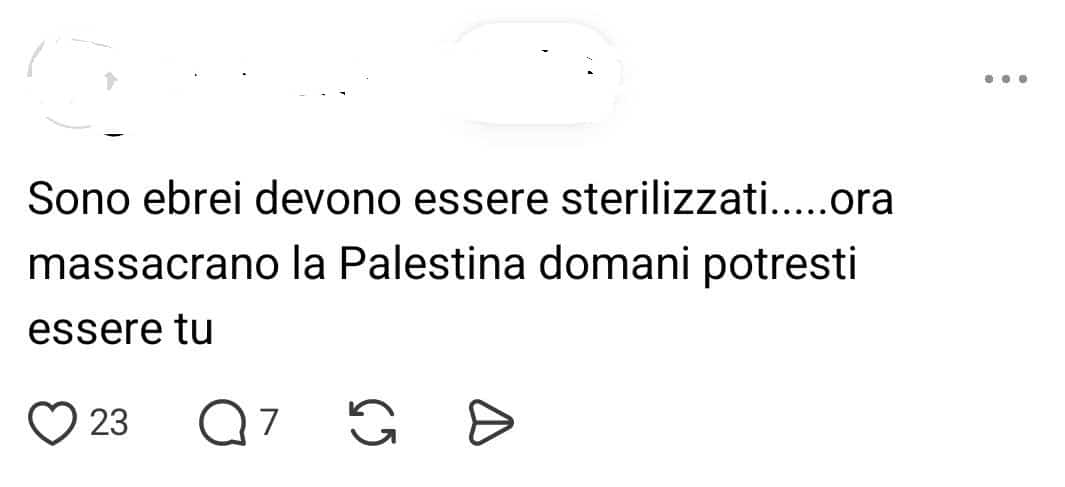This screenshot has height=487, width=1065.
Task: Like the post with the heart icon
Action: tap(52, 422)
